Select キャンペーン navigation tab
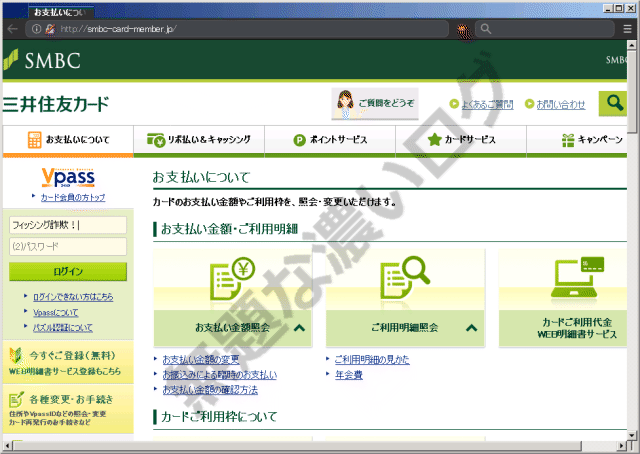The height and width of the screenshot is (454, 640). 577,140
